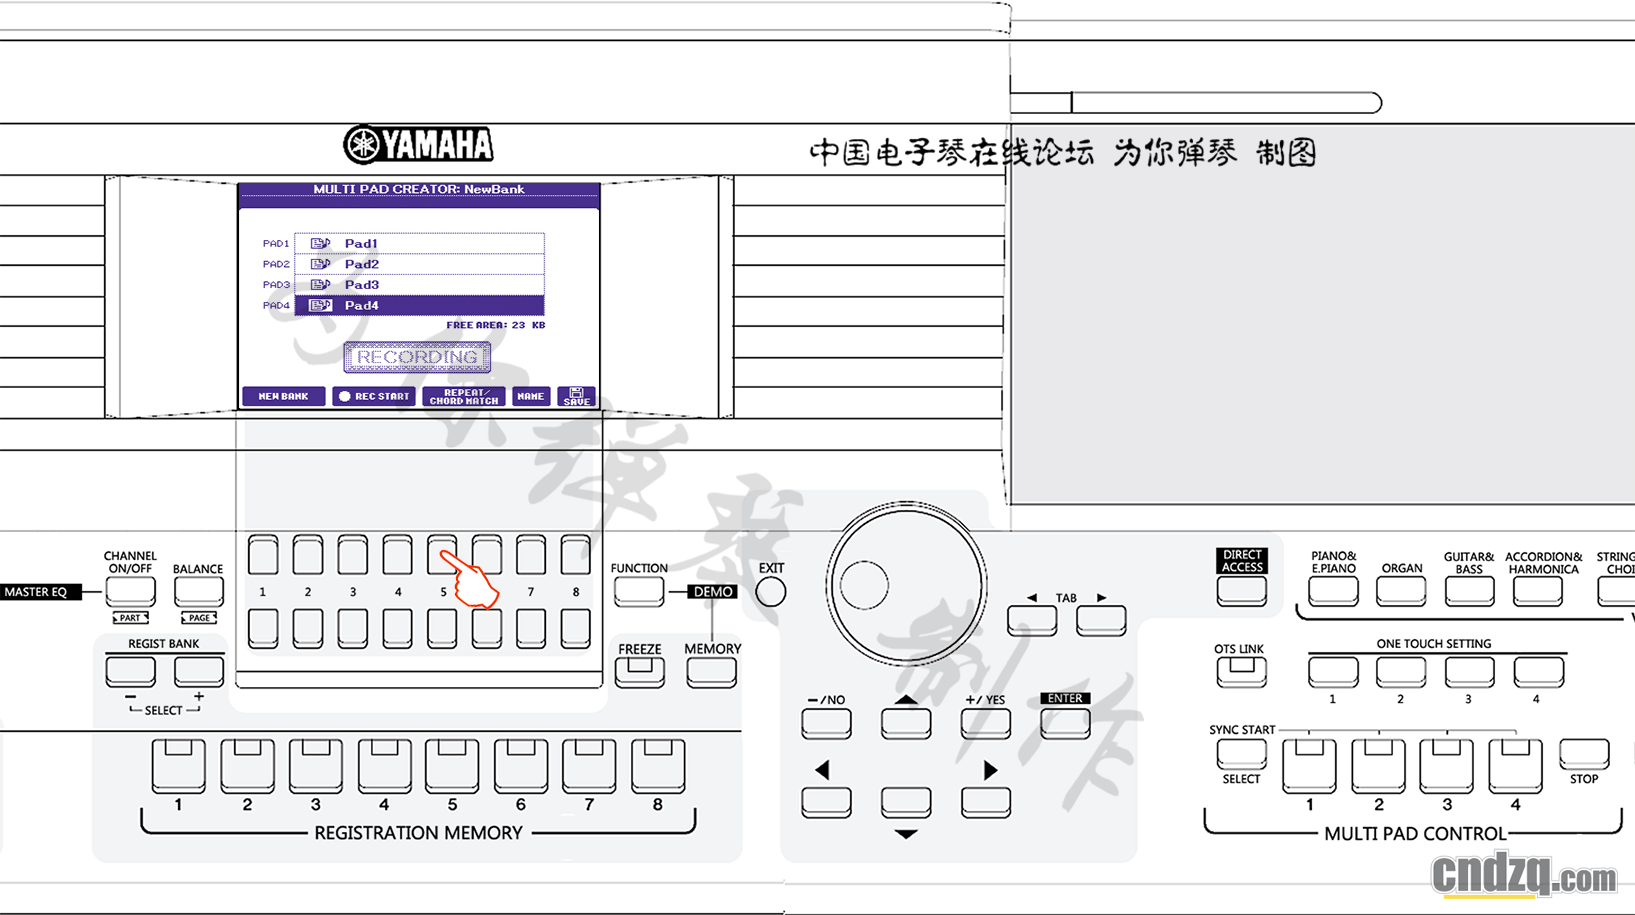Image resolution: width=1635 pixels, height=915 pixels.
Task: Push ONE TOUCH SETTING button 3
Action: click(1469, 672)
